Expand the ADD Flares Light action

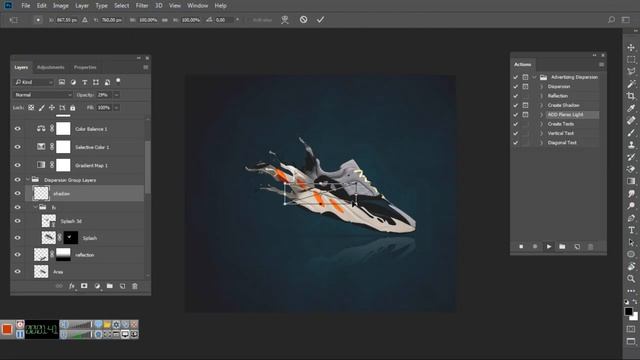[542, 115]
